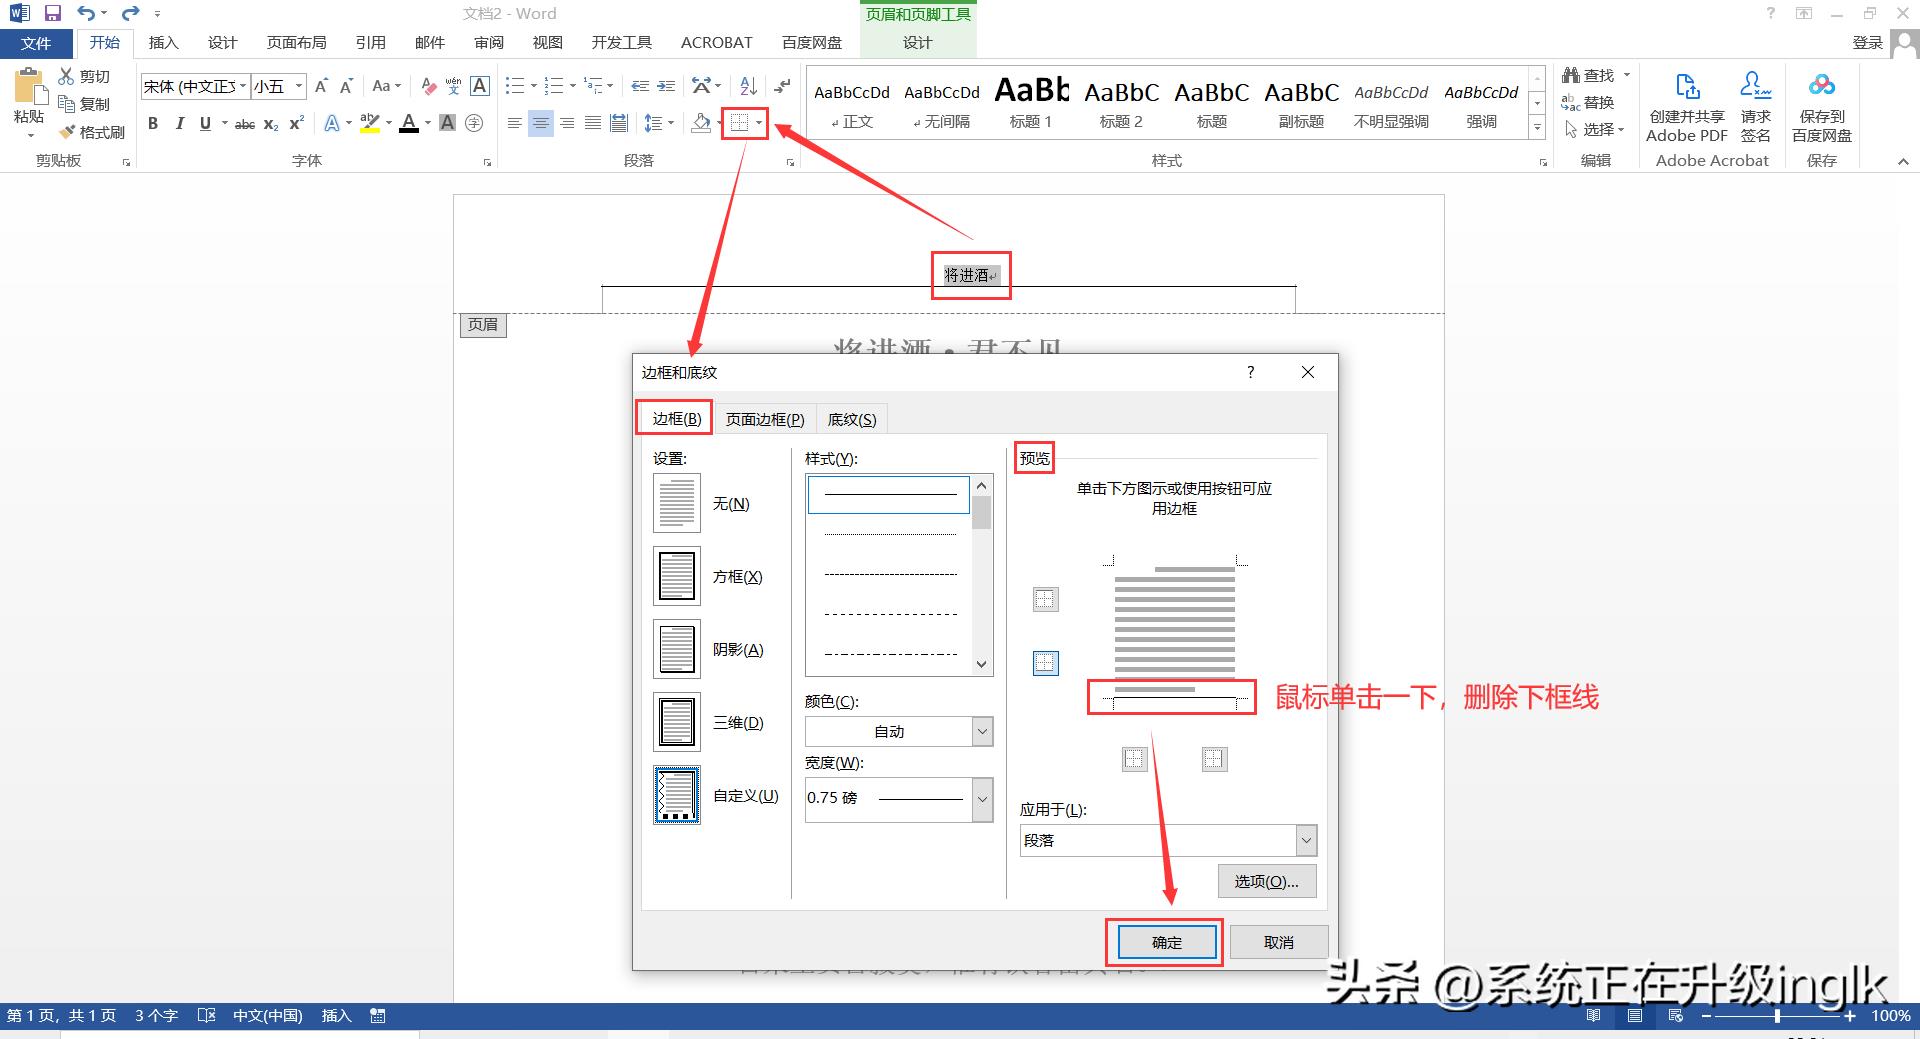The image size is (1920, 1039).
Task: Toggle the top border button in preview
Action: coord(1045,599)
